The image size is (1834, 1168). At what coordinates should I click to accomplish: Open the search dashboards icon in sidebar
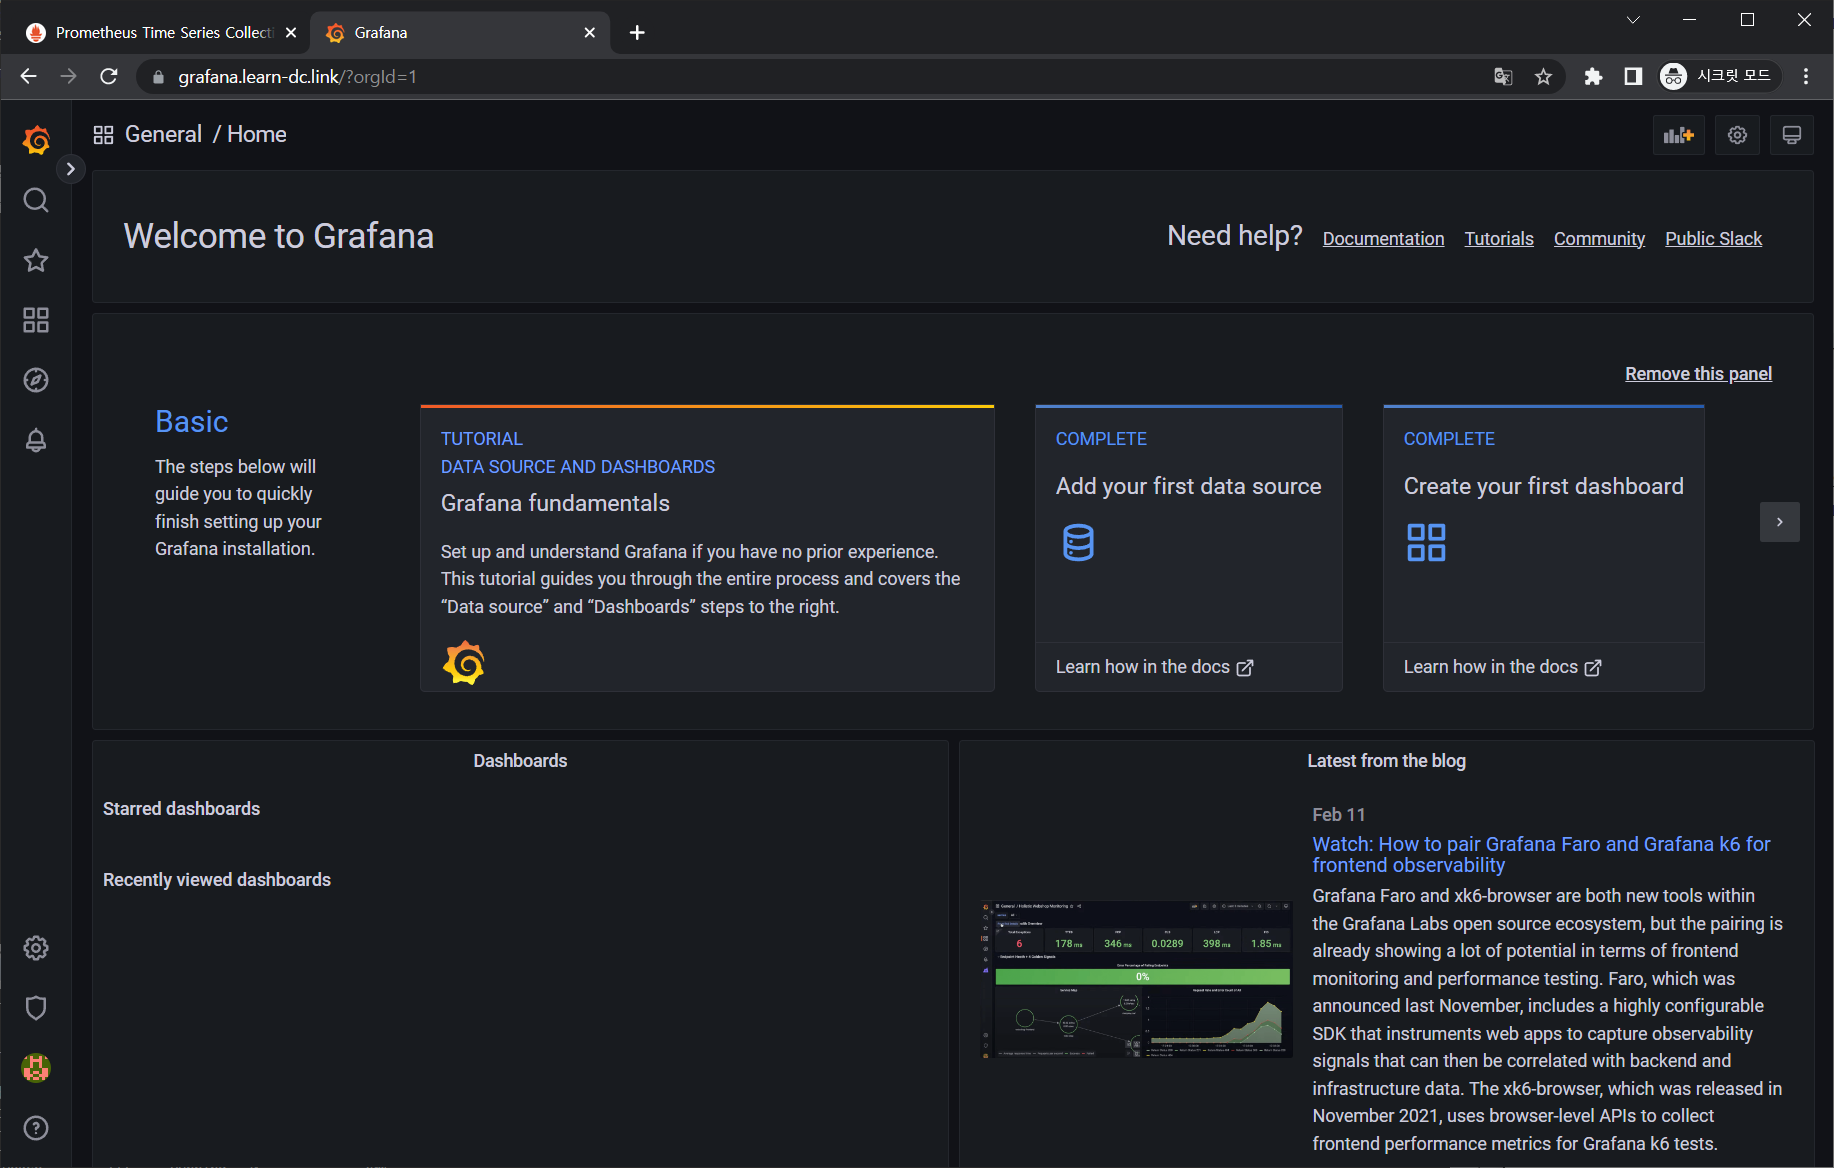[x=36, y=201]
